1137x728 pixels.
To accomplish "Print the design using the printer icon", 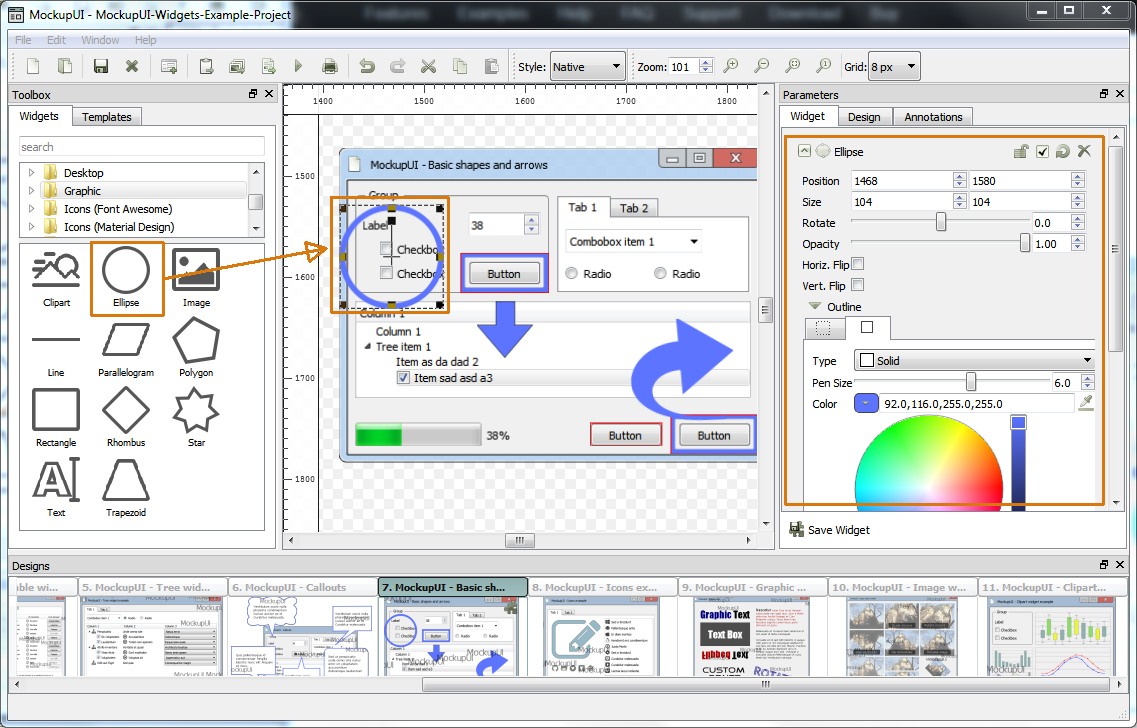I will [330, 67].
